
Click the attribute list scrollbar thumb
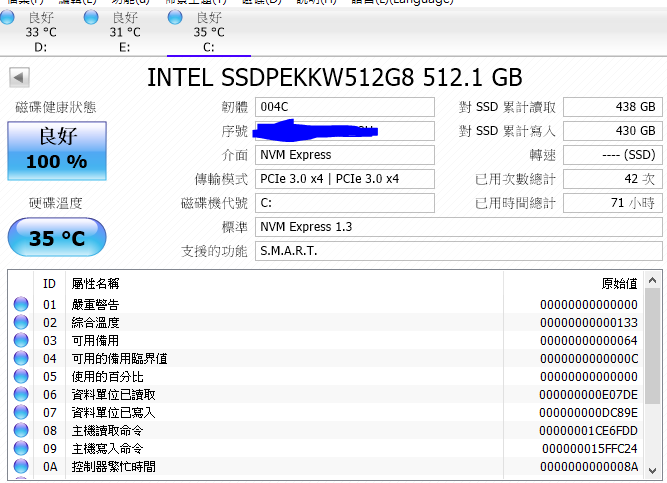point(652,346)
